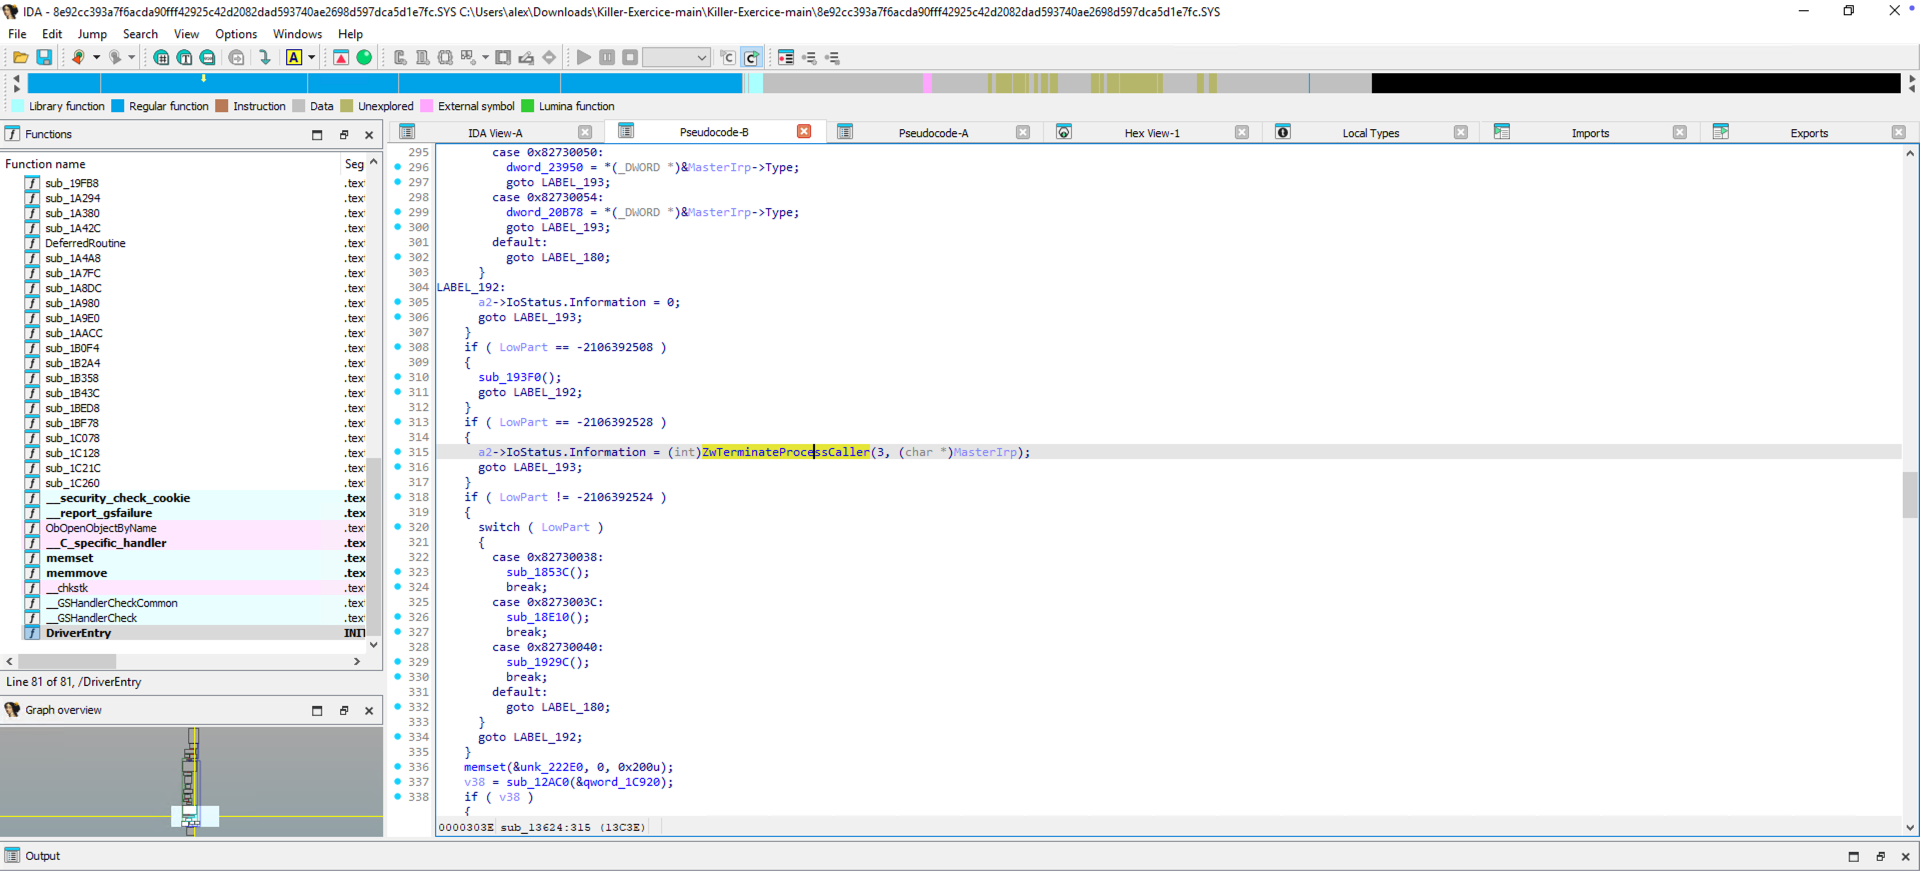Viewport: 1920px width, 871px height.
Task: Click ZwTerminateProcessCaller in the pseudocode
Action: point(786,452)
